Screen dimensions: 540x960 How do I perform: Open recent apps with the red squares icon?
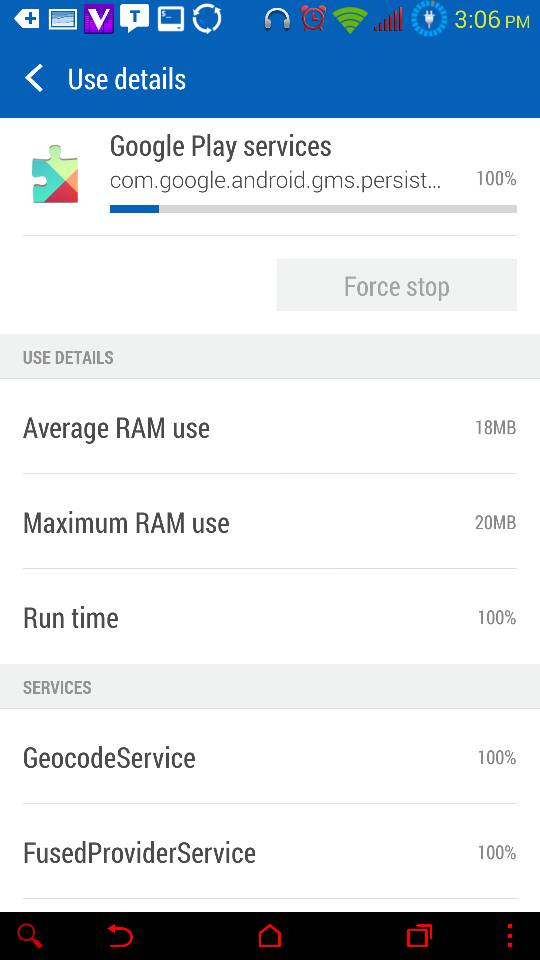[x=419, y=936]
